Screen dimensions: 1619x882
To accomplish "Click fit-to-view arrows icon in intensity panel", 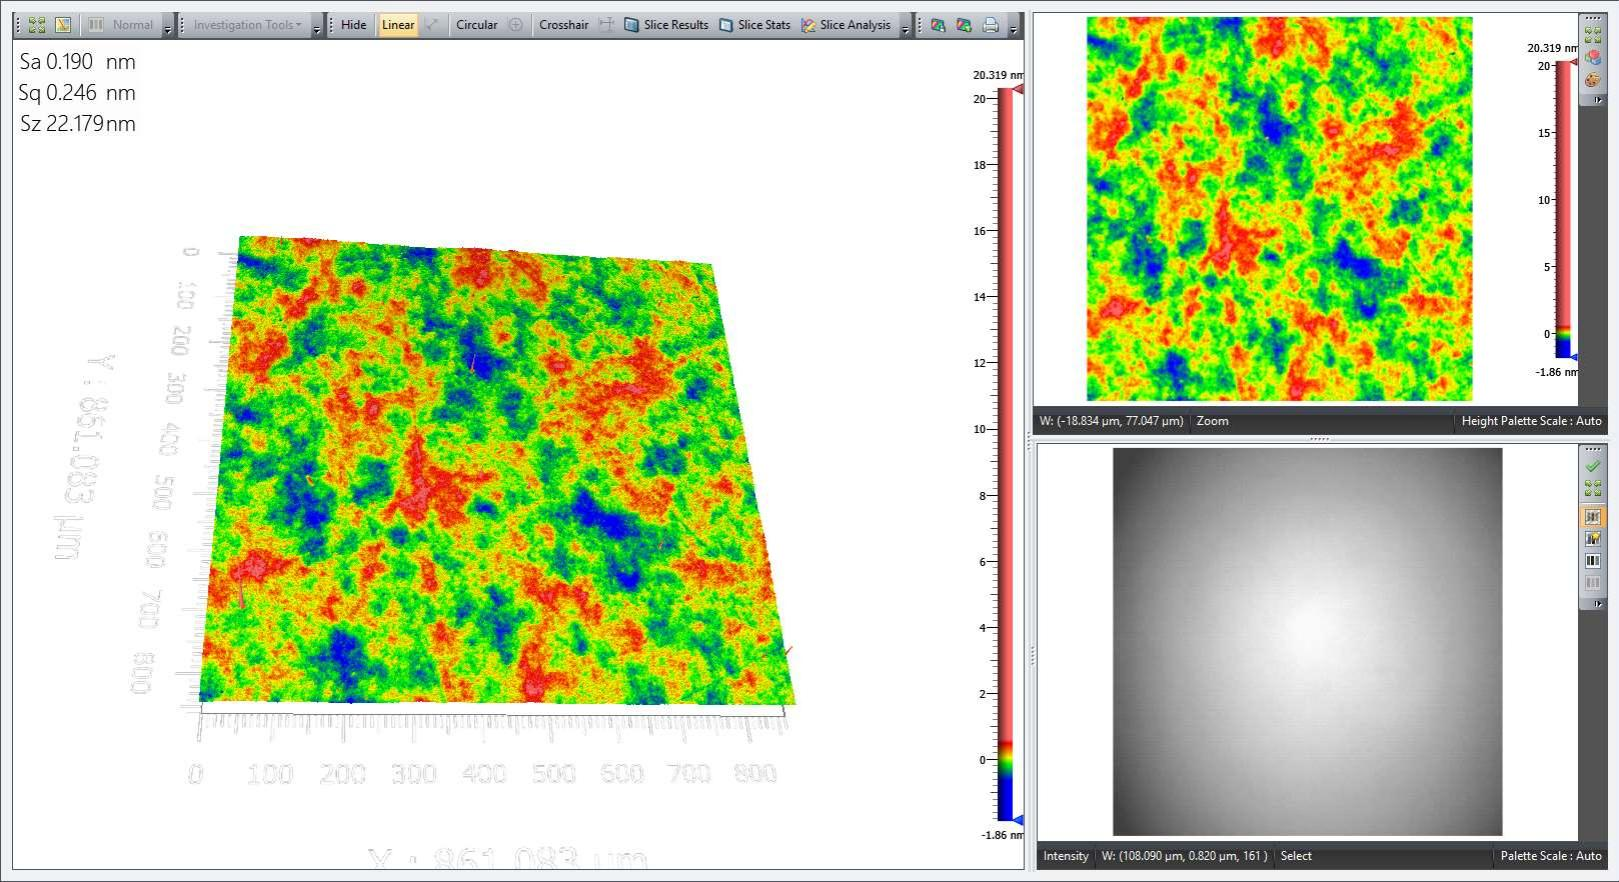I will pos(1592,489).
